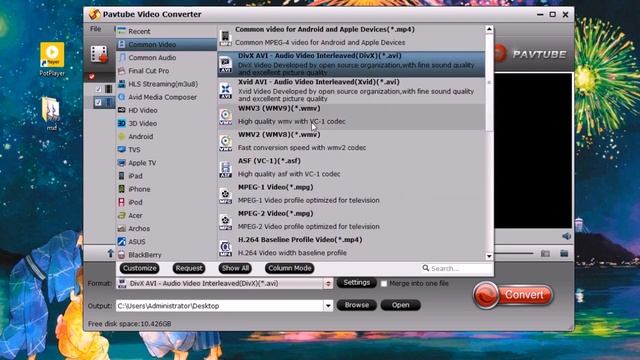This screenshot has width=640, height=360.
Task: Select the Xvid AVI - Audio Video Interleaved(Xvid)(*.avi) format
Action: tap(351, 91)
